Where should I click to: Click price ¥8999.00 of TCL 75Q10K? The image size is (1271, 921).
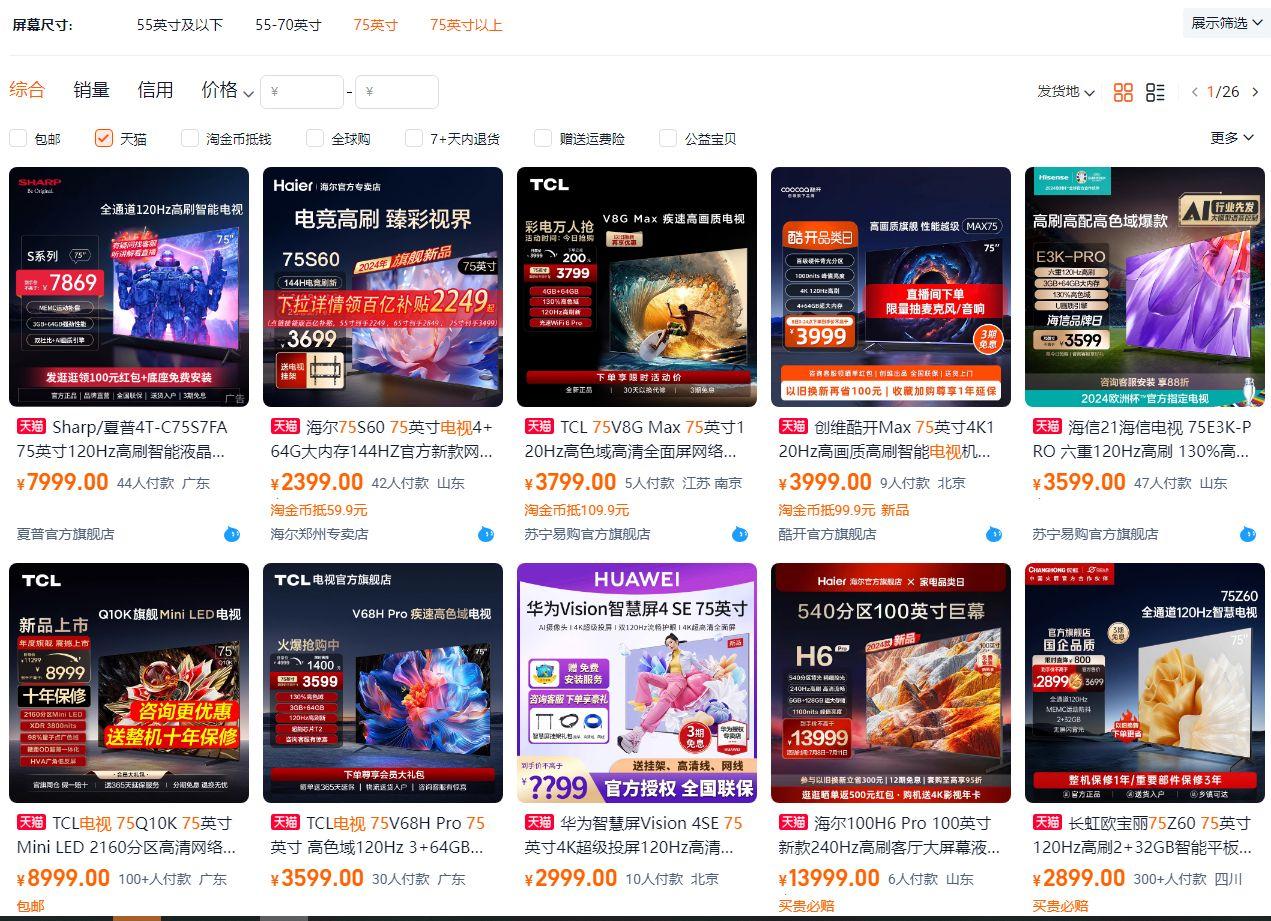pos(63,878)
